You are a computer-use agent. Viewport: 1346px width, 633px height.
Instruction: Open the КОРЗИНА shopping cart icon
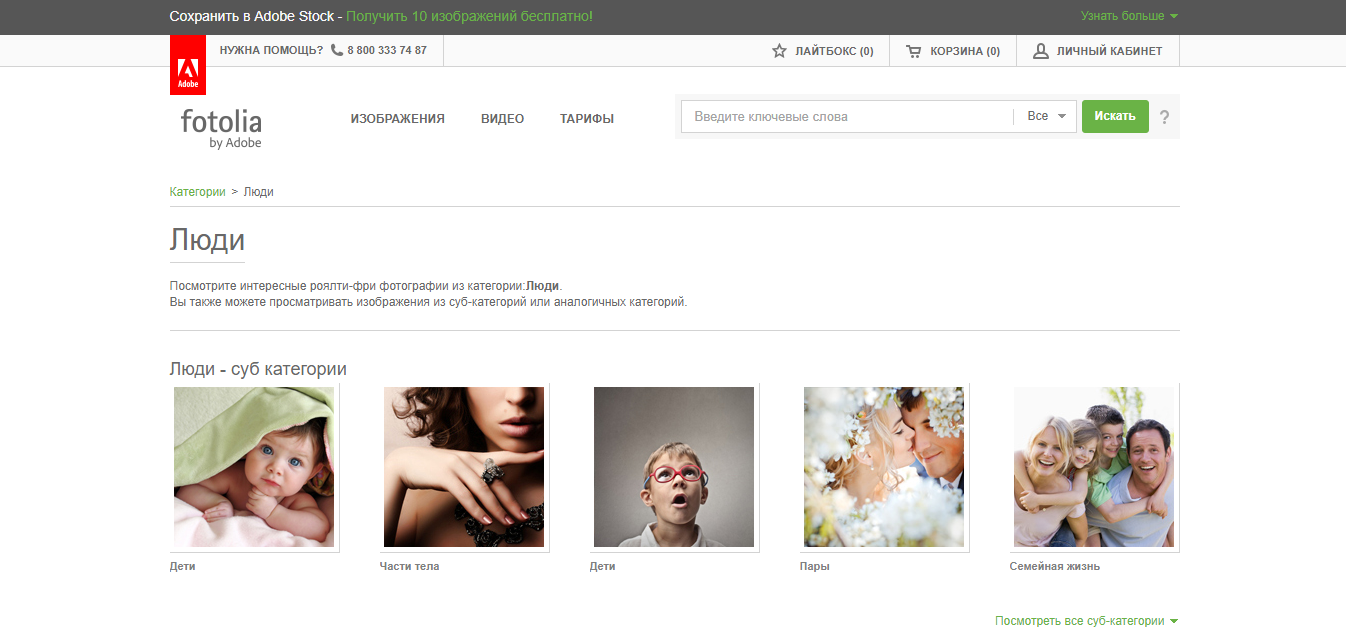click(x=911, y=50)
